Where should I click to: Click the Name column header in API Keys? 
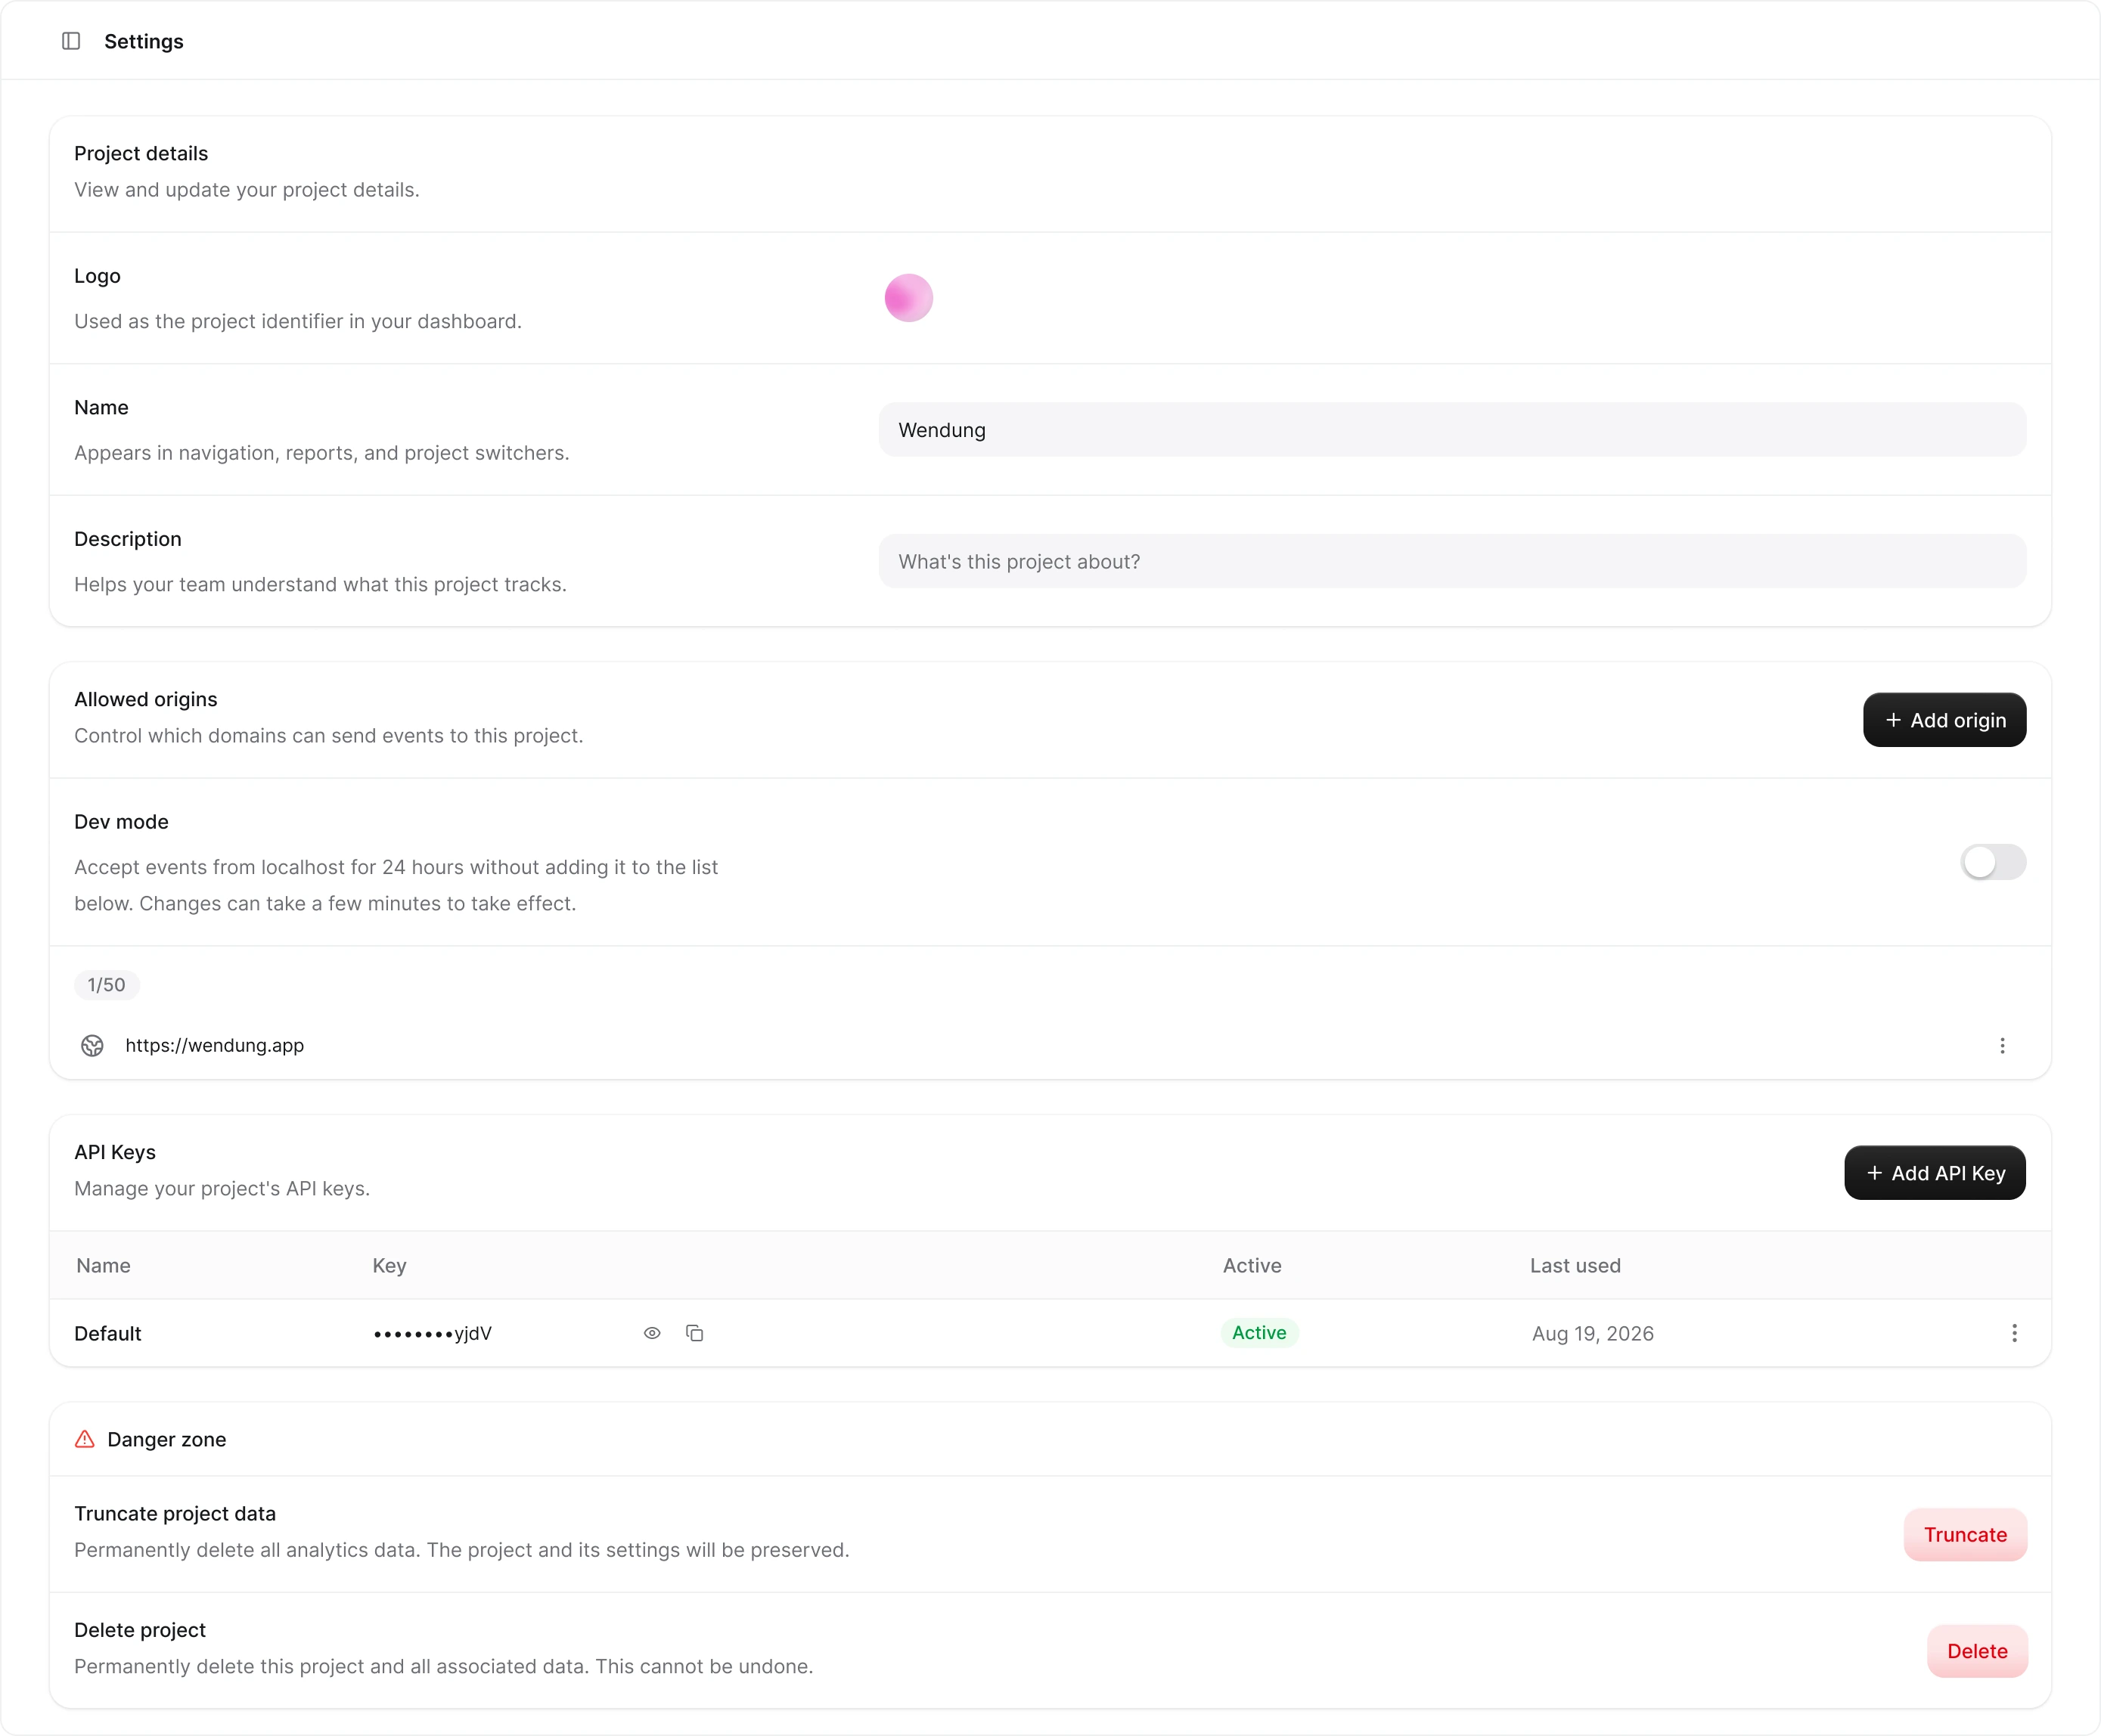[103, 1265]
